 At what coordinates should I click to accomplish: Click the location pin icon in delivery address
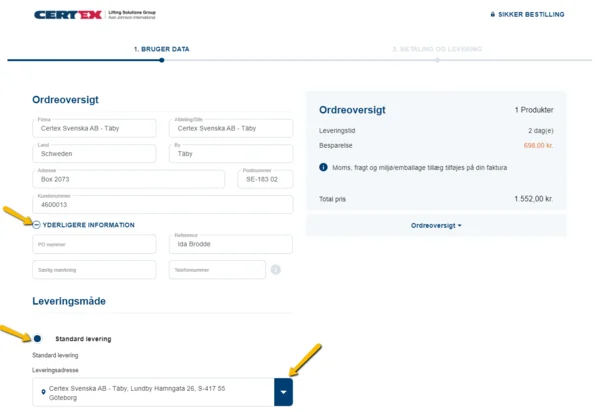[43, 392]
